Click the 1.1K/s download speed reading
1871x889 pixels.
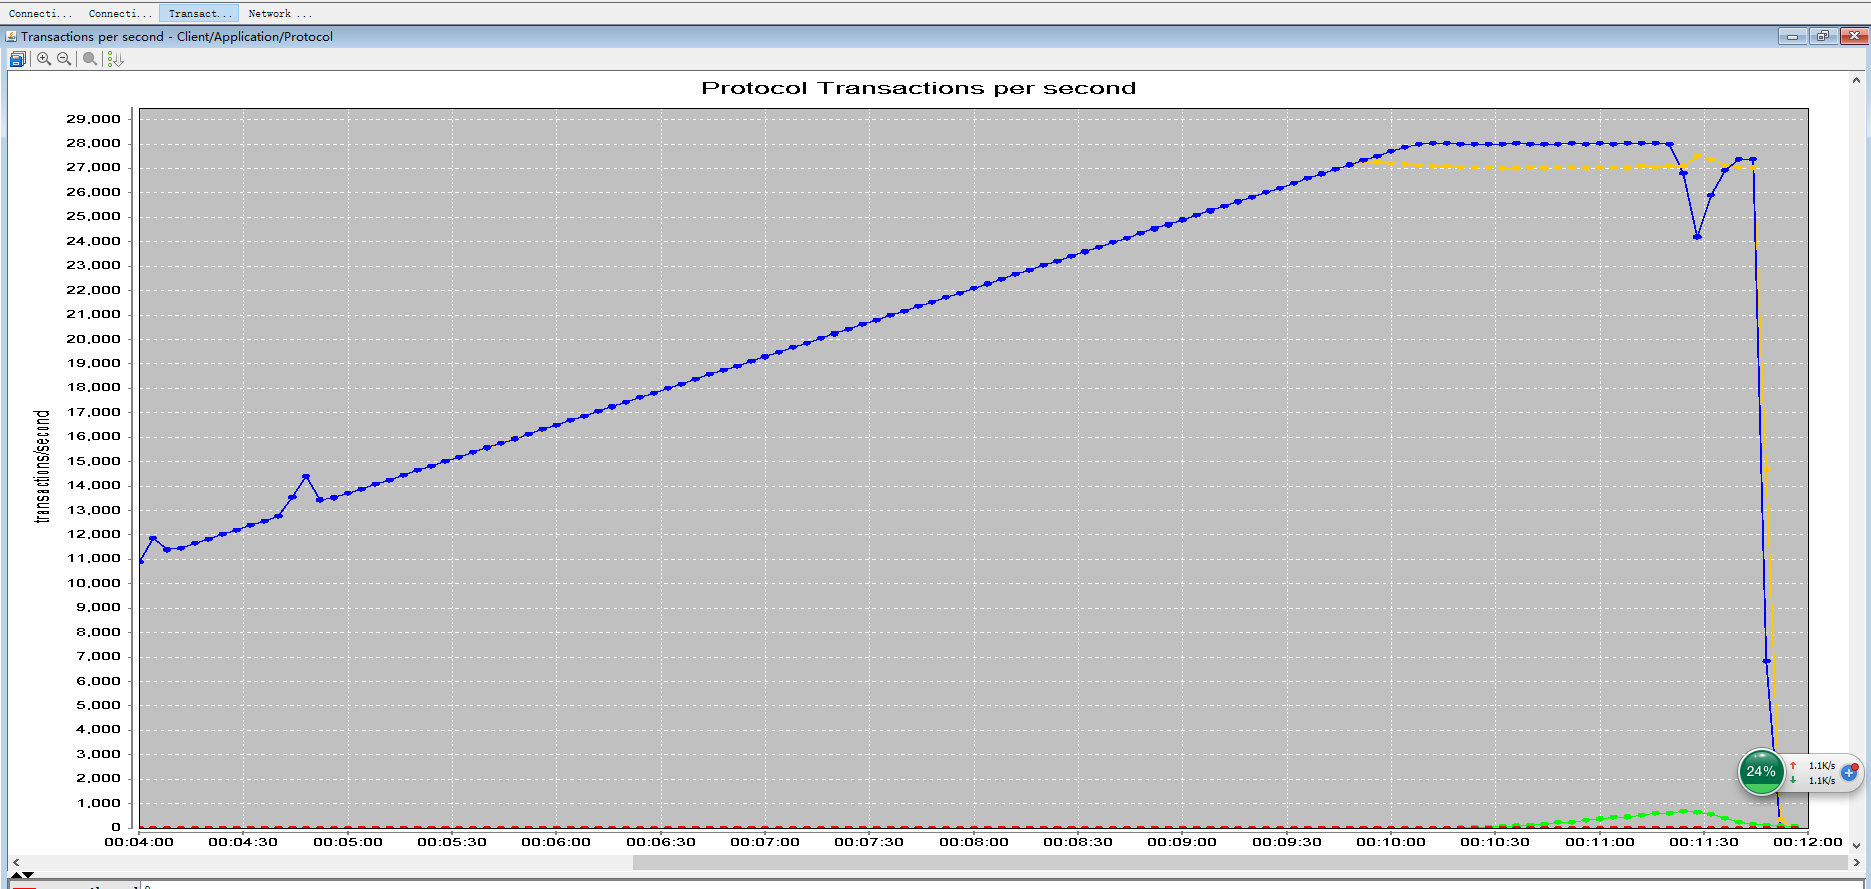point(1821,780)
